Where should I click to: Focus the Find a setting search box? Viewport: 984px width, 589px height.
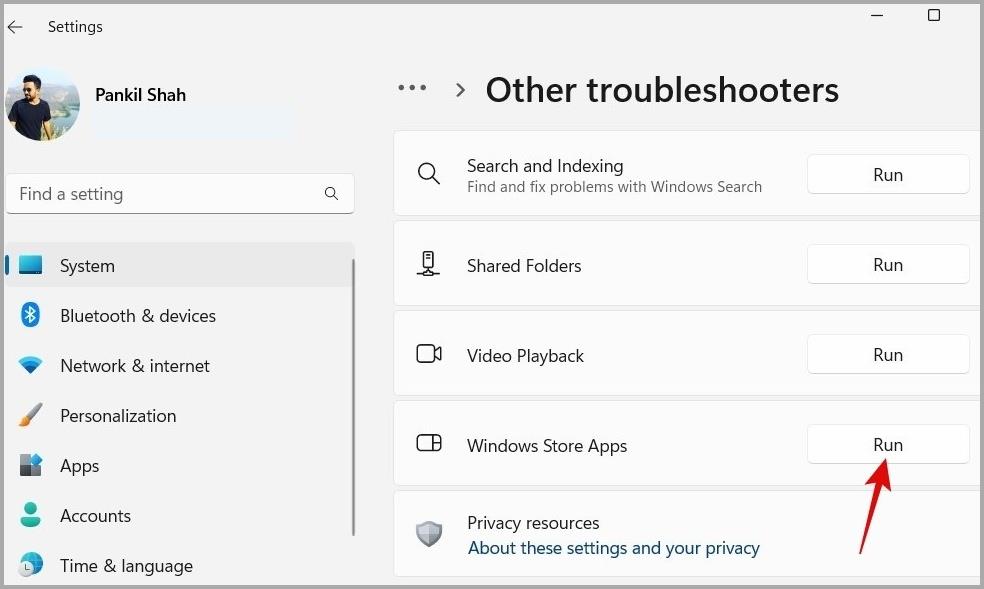point(180,194)
